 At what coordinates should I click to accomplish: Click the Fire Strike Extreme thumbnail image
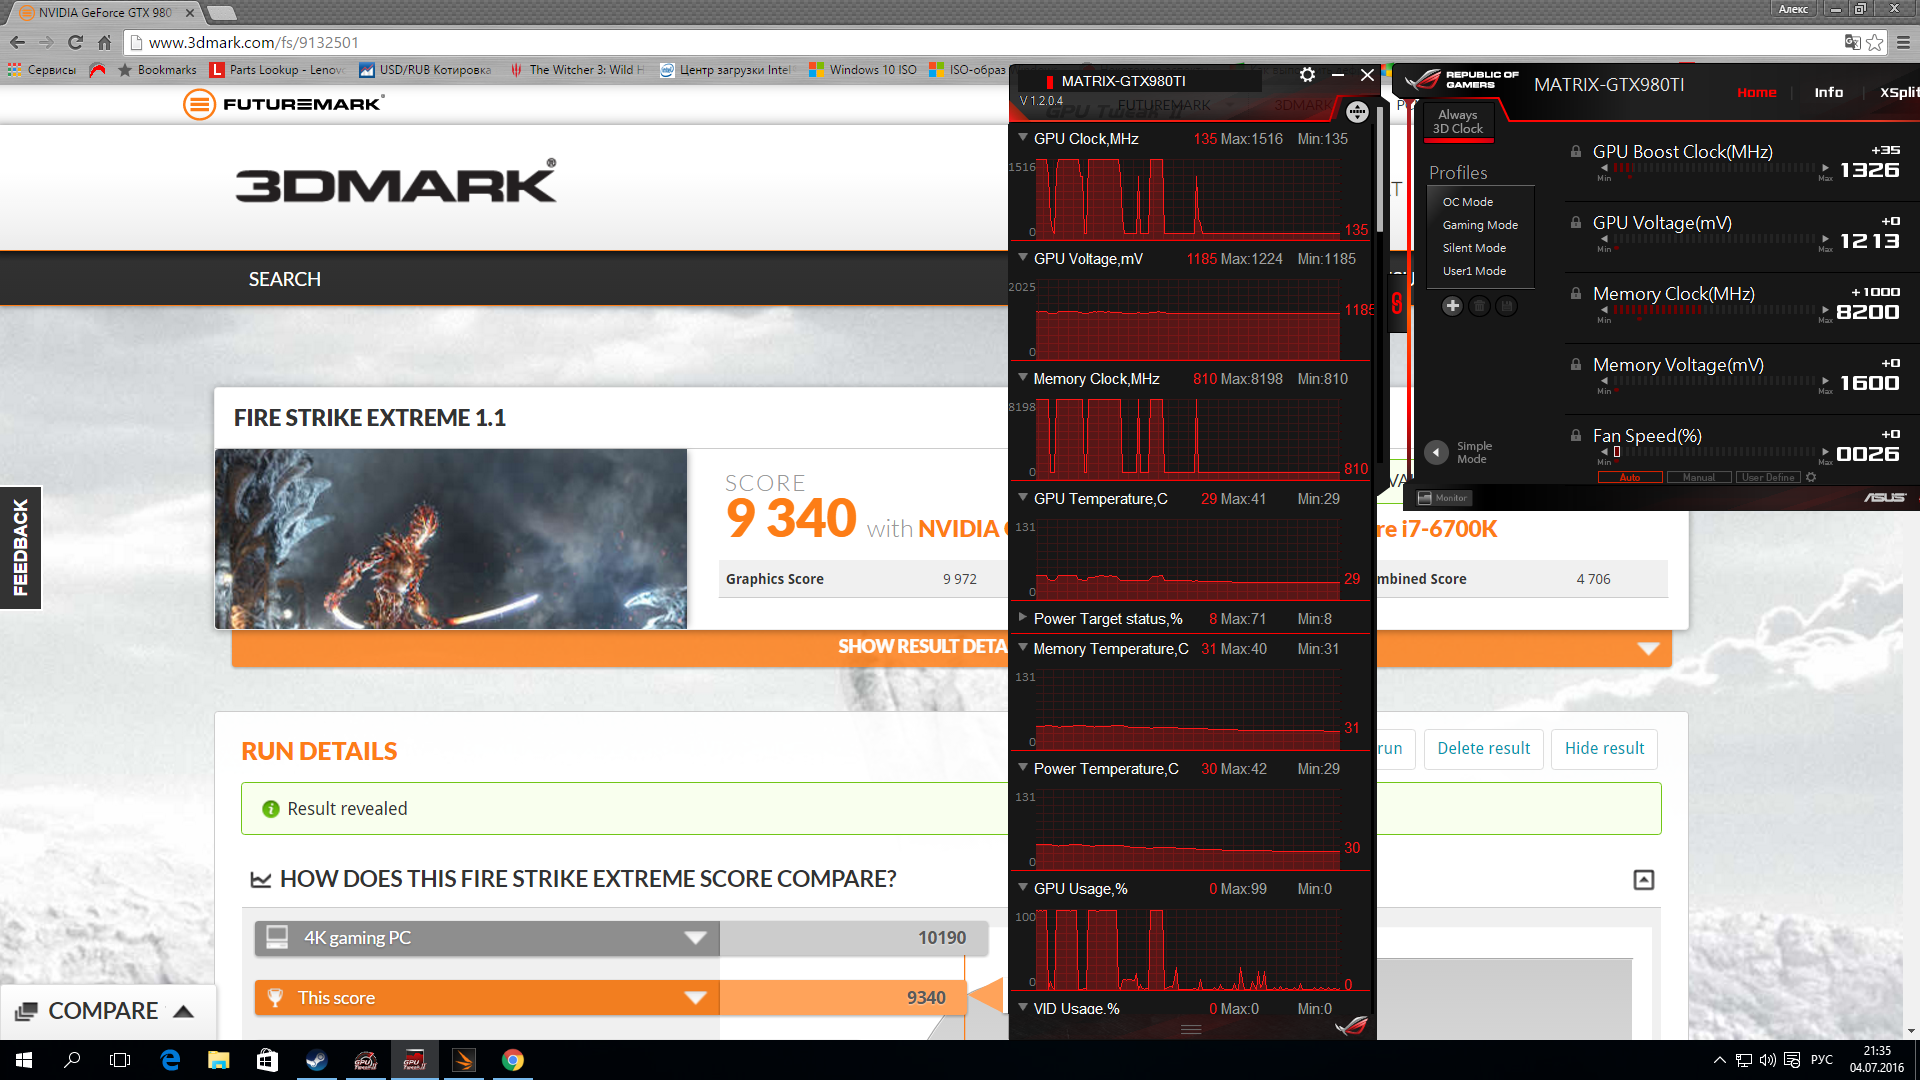tap(451, 539)
